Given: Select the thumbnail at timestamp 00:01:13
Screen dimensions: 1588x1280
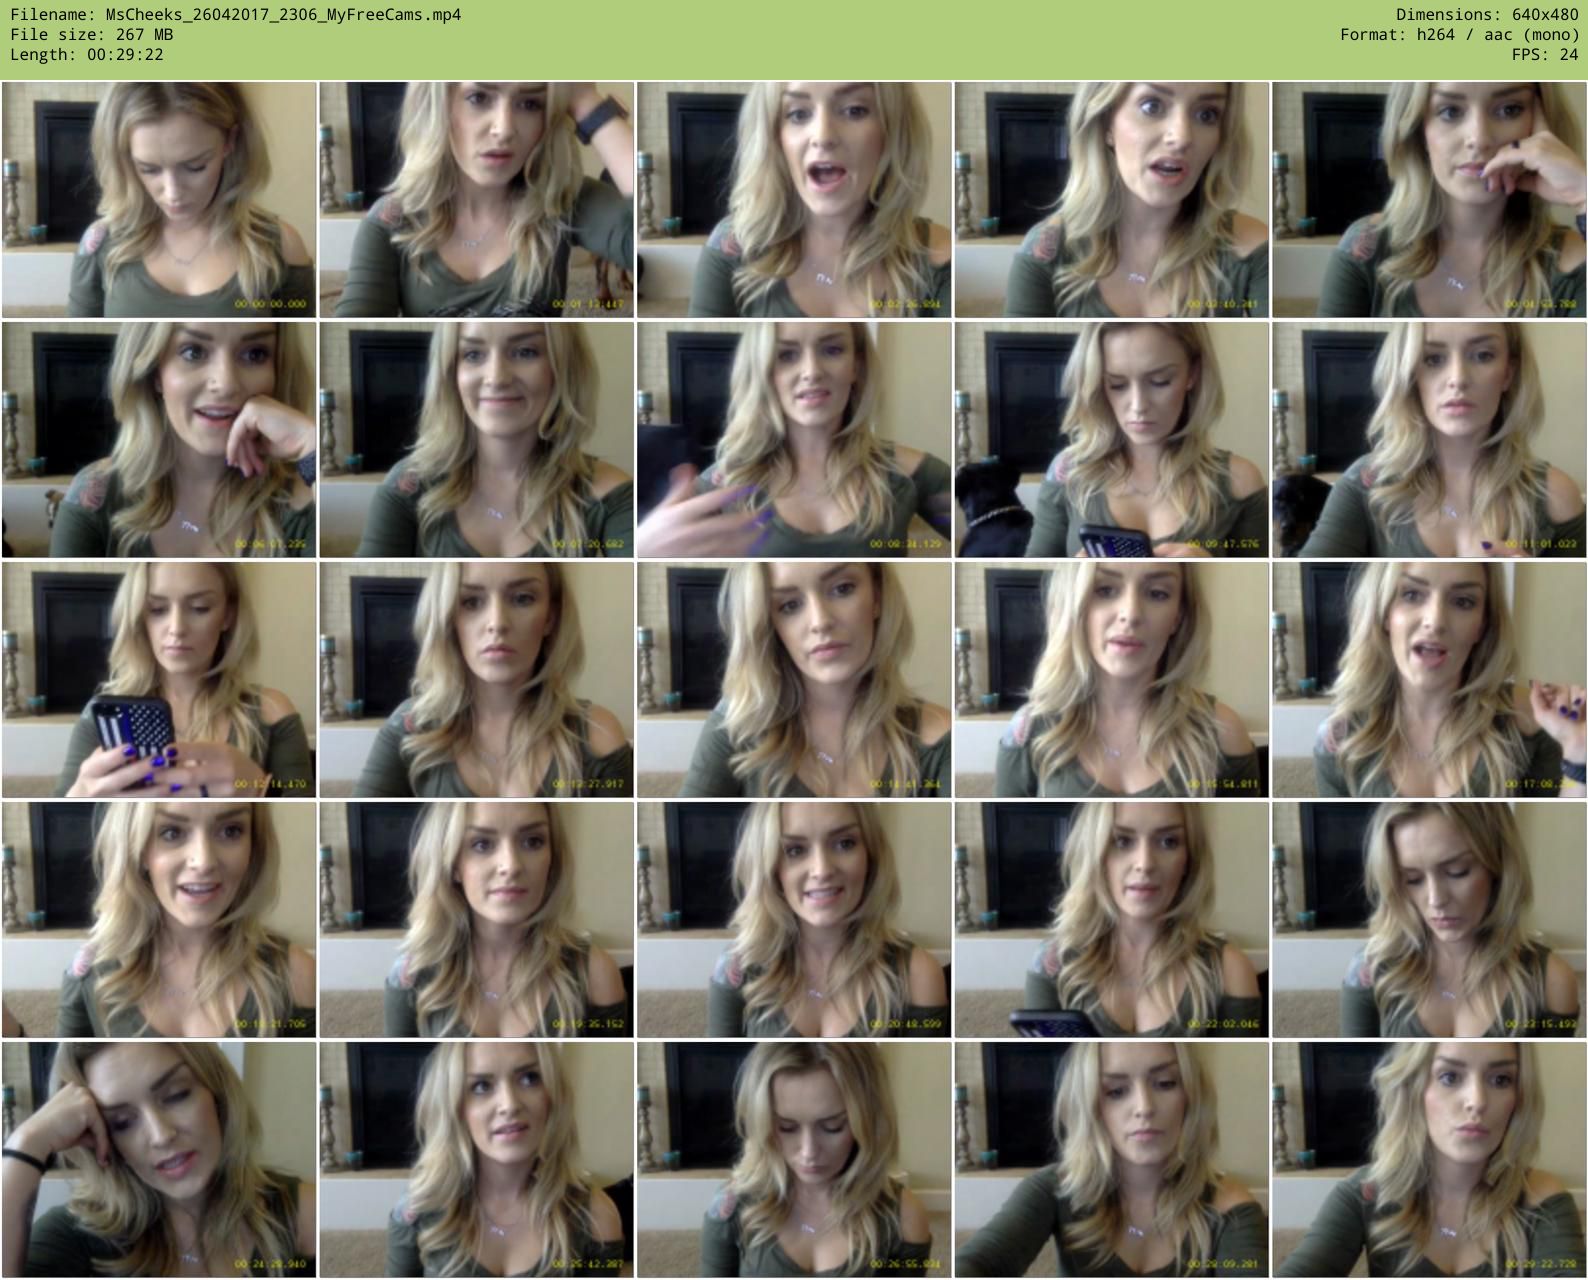Looking at the screenshot, I should click(476, 200).
